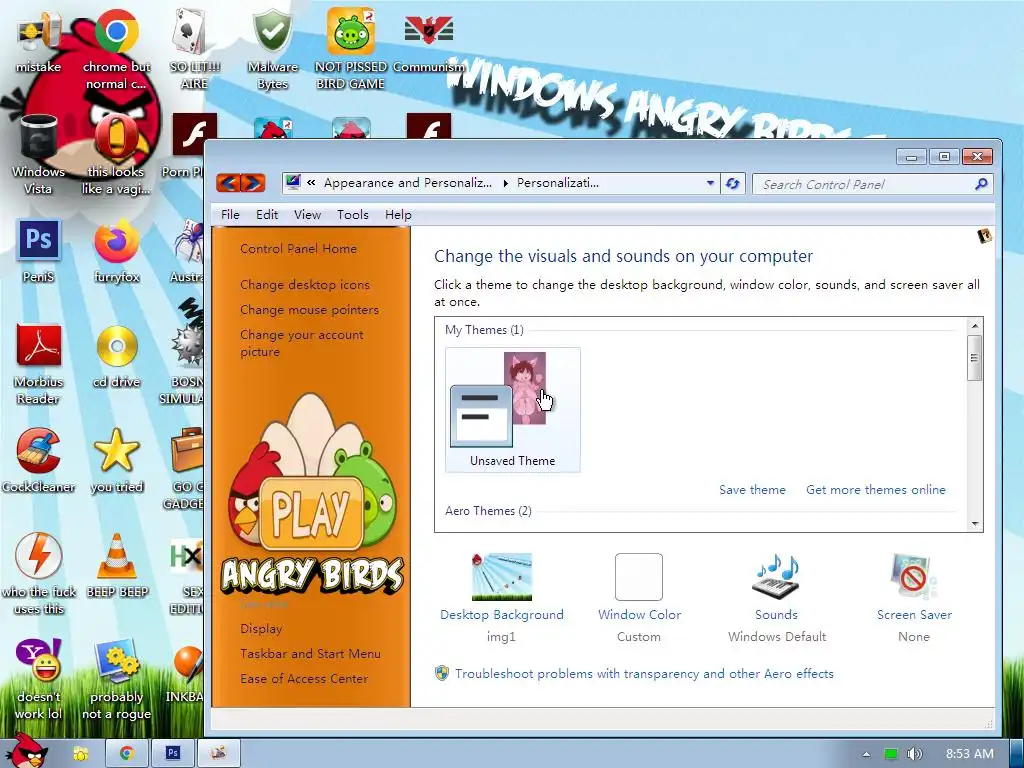Viewport: 1024px width, 768px height.
Task: Open the Help menu
Action: (x=398, y=214)
